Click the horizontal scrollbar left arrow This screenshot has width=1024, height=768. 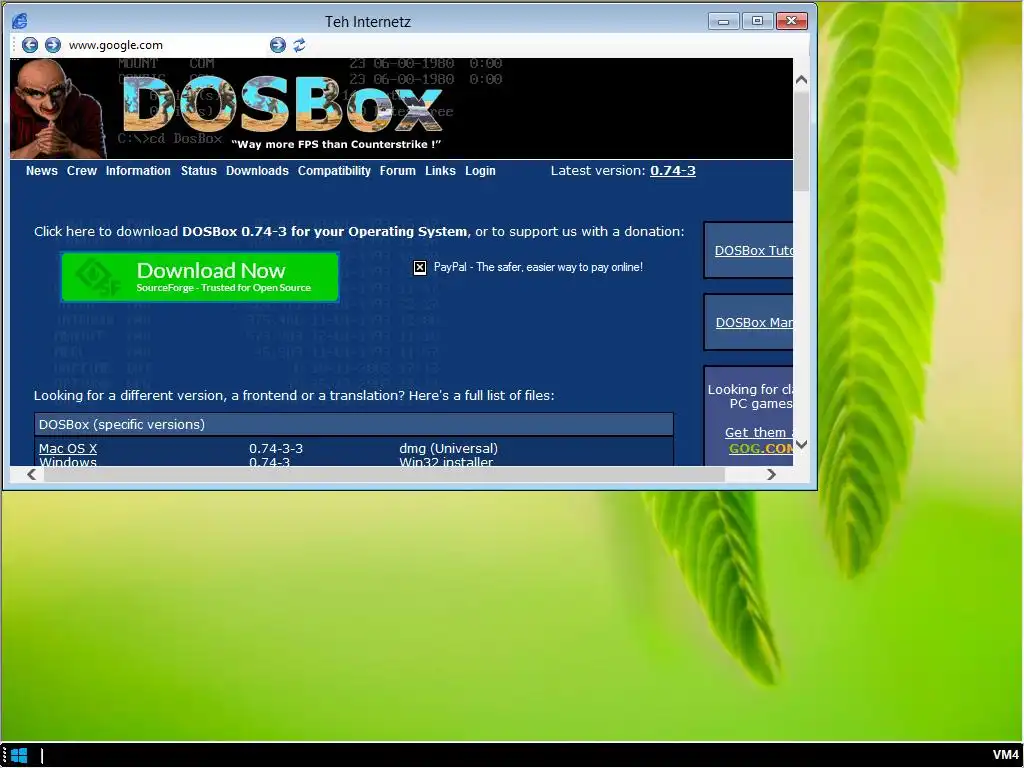click(x=31, y=474)
